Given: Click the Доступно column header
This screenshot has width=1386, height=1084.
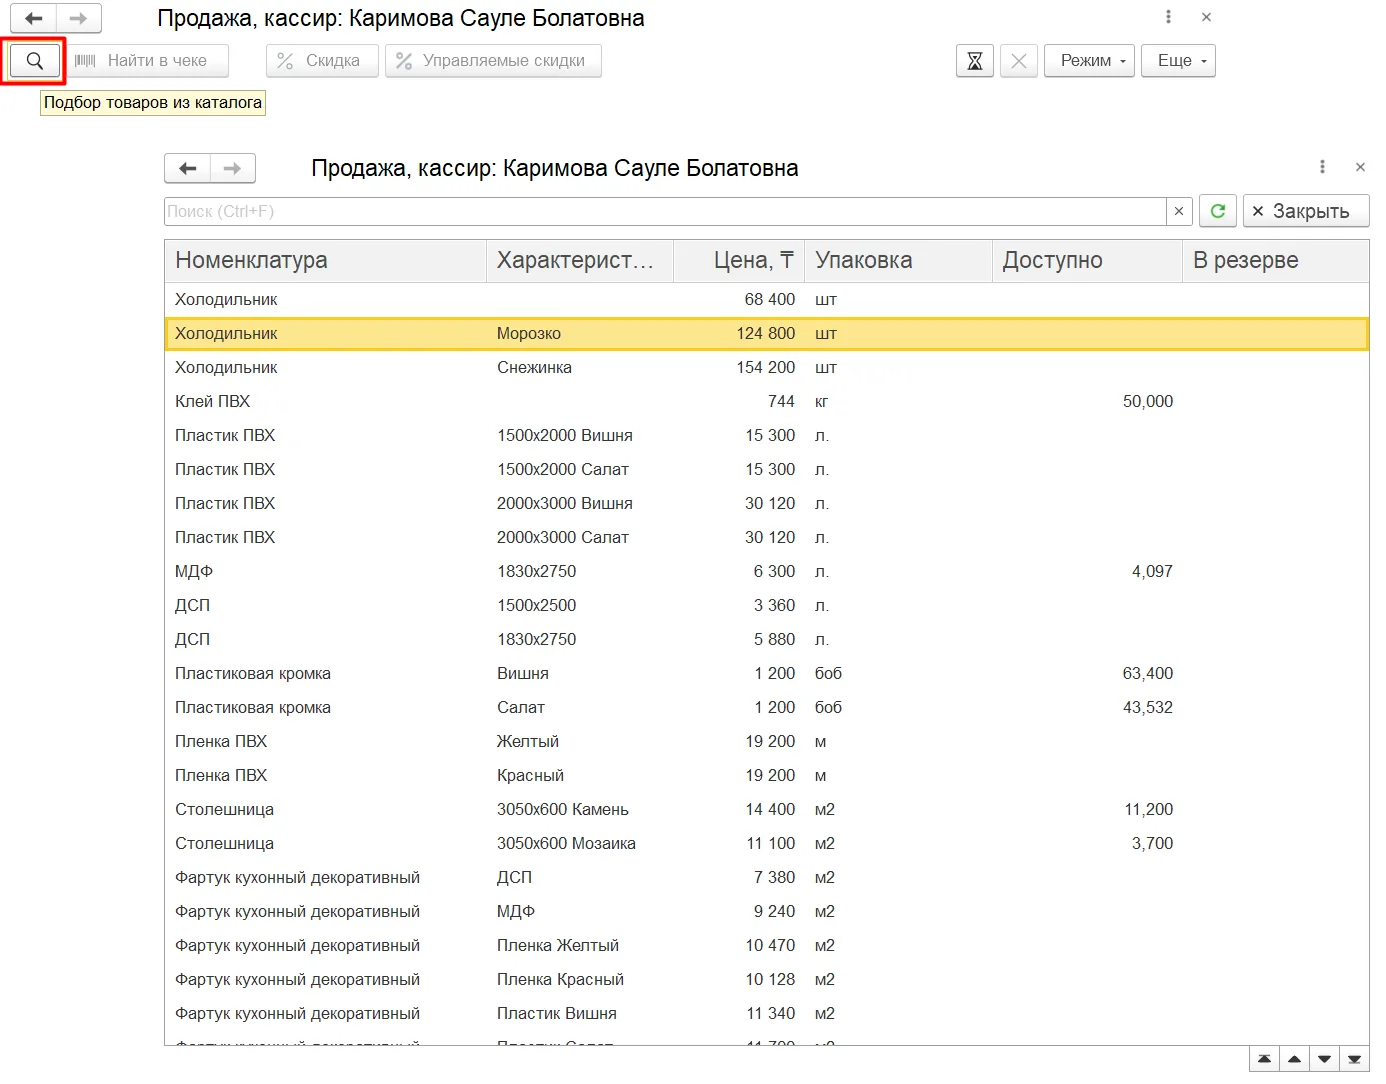Looking at the screenshot, I should 1087,261.
